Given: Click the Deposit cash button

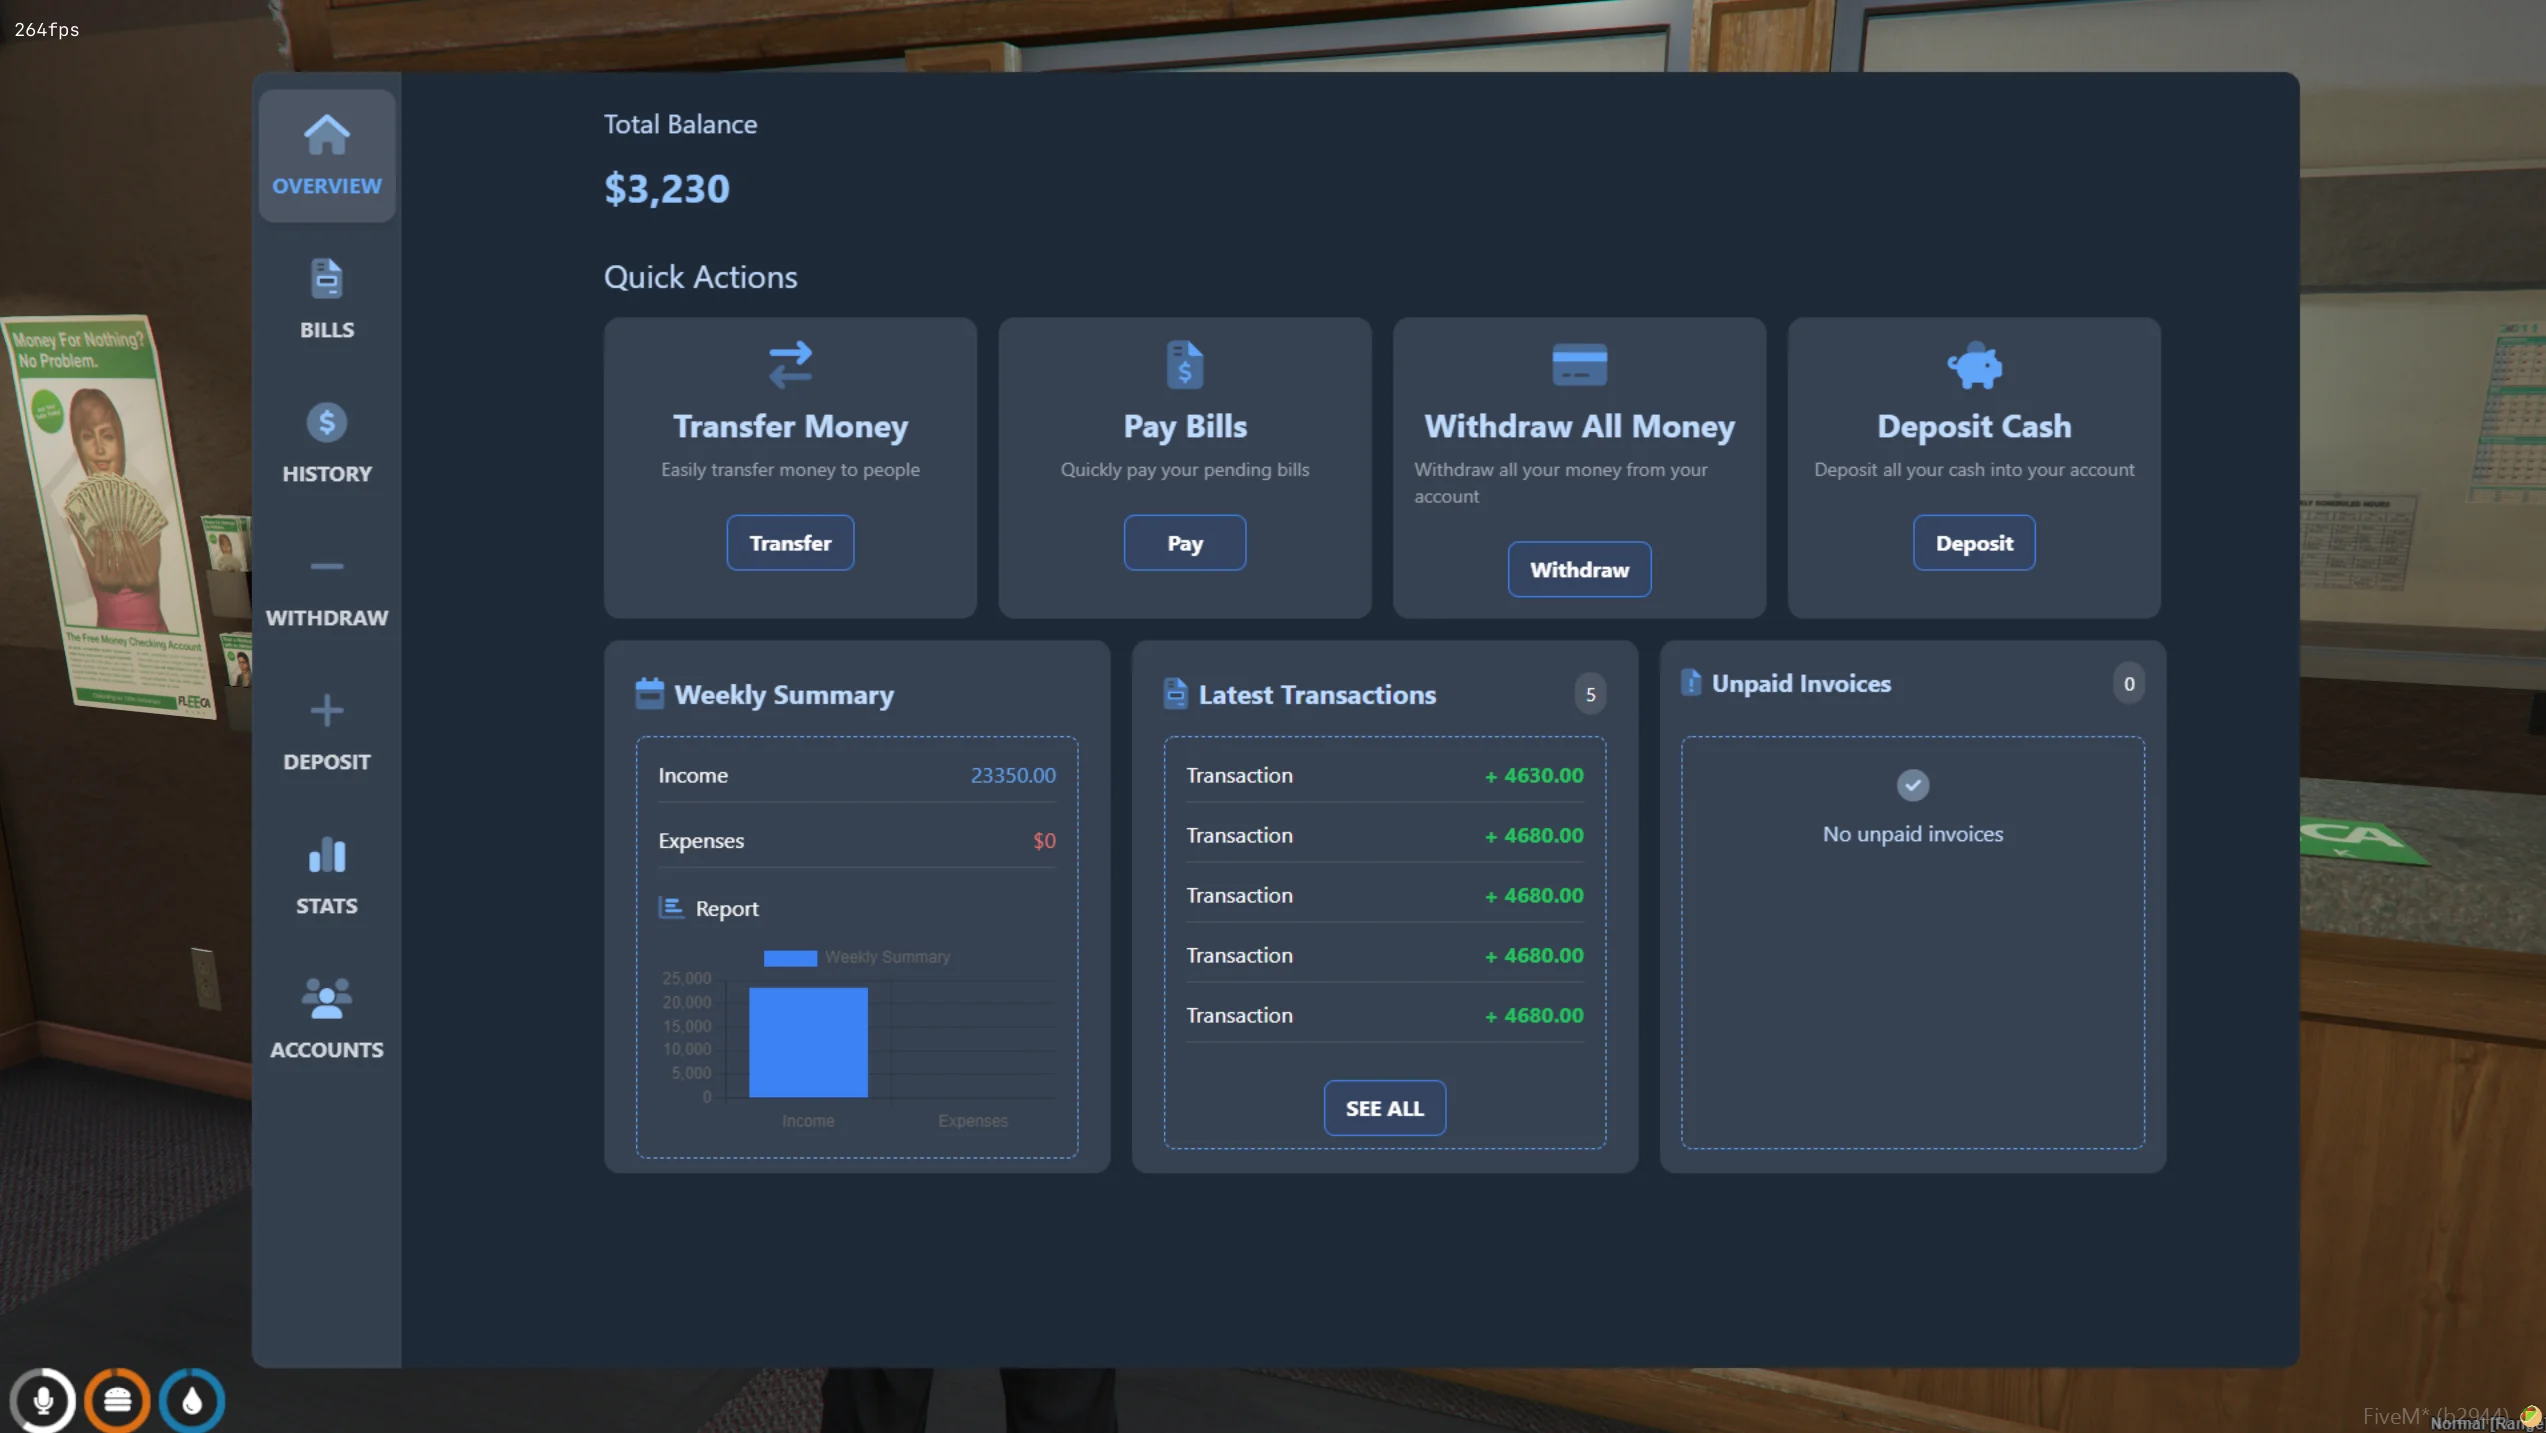Looking at the screenshot, I should (x=1973, y=543).
